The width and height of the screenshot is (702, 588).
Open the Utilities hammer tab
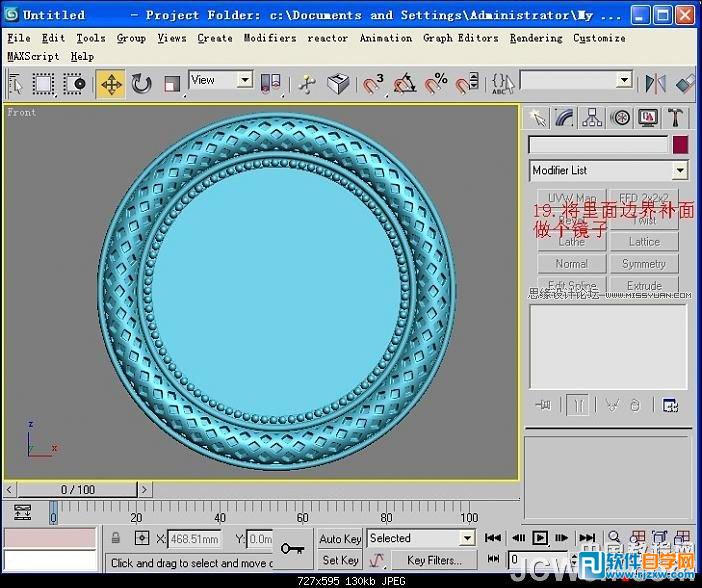point(676,118)
